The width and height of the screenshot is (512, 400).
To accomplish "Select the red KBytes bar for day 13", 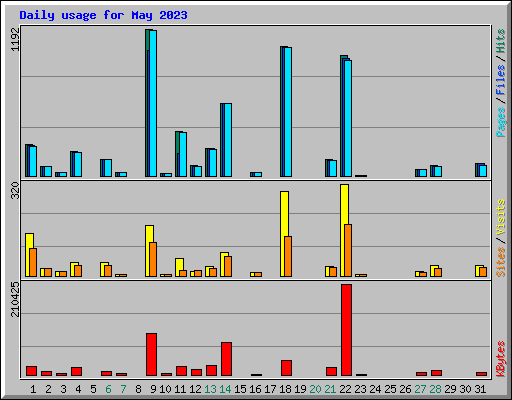I will pyautogui.click(x=211, y=371).
